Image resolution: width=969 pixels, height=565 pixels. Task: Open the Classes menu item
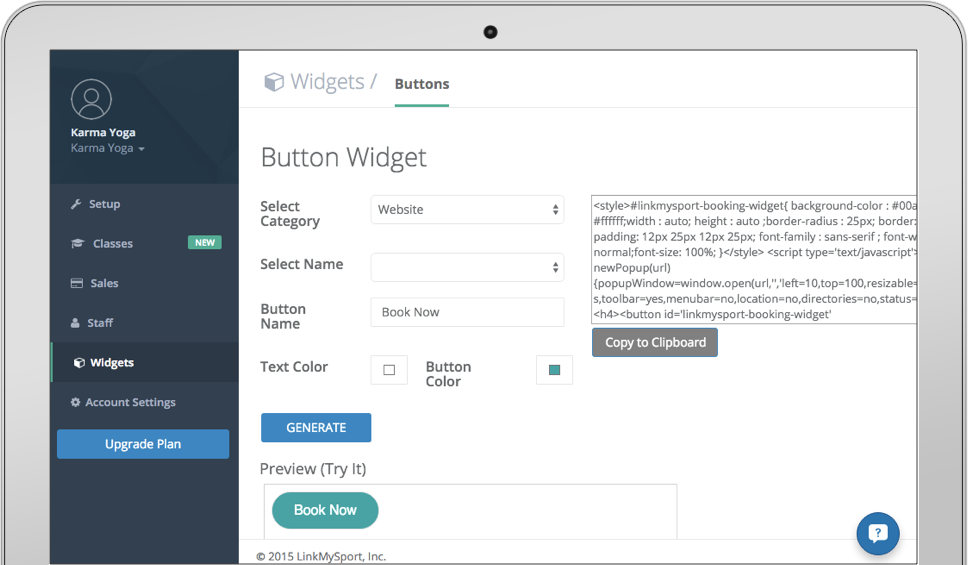click(113, 244)
